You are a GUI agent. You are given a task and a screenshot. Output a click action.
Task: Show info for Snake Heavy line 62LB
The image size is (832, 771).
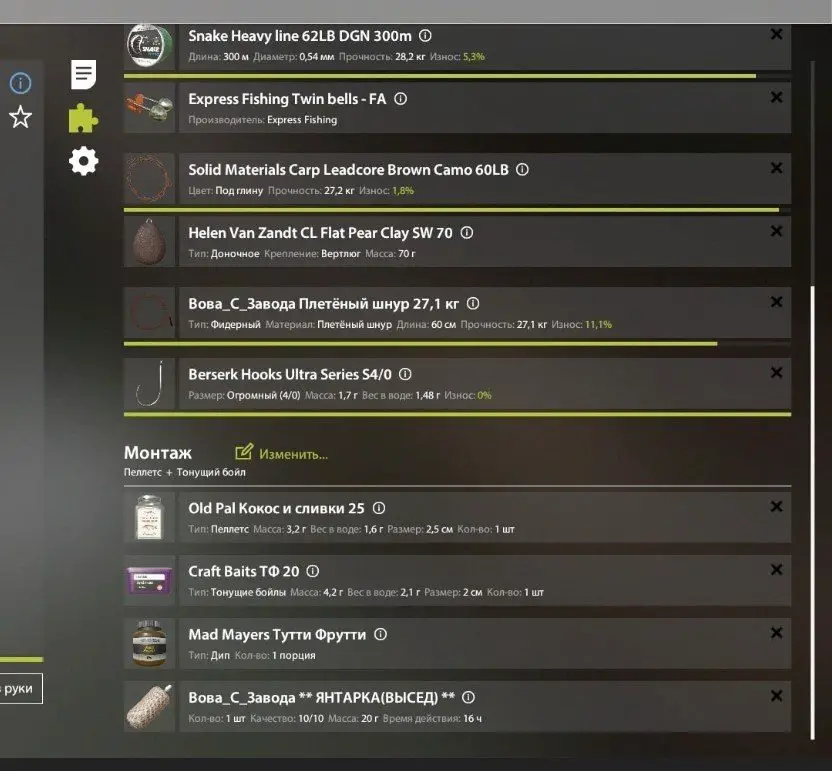tap(425, 36)
